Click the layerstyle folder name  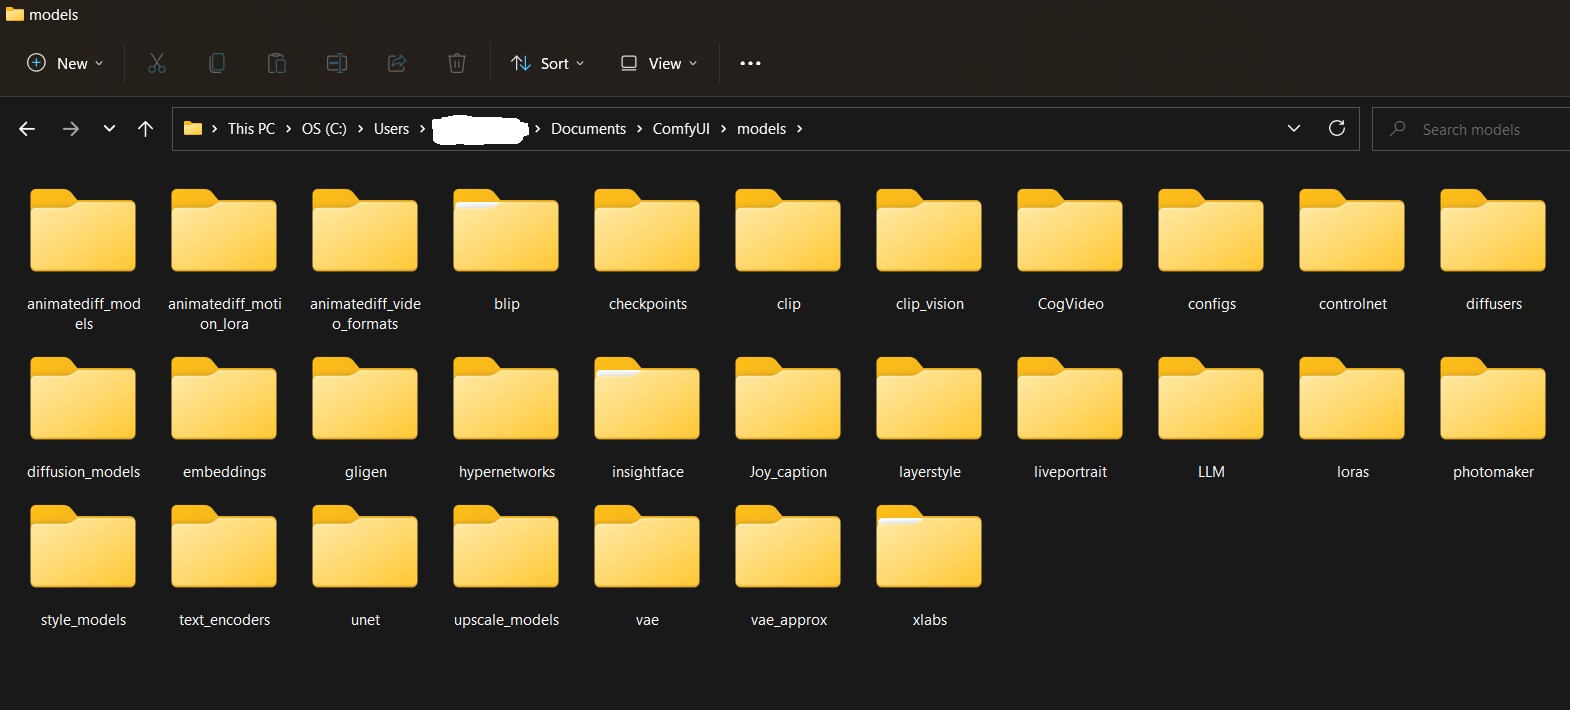pyautogui.click(x=929, y=472)
